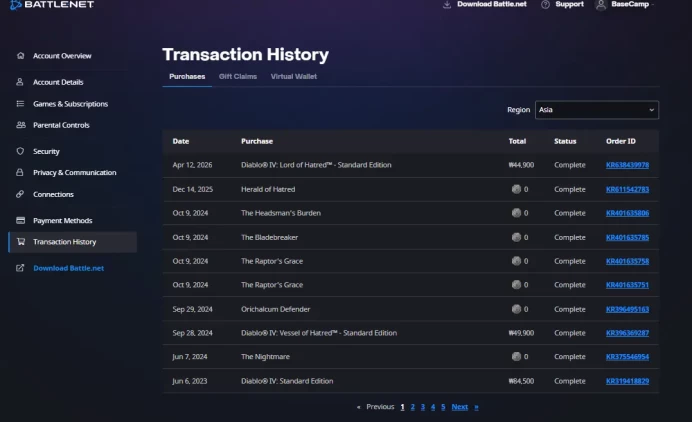Click the lock icon for Privacy & Communication
The height and width of the screenshot is (422, 692).
pos(20,172)
